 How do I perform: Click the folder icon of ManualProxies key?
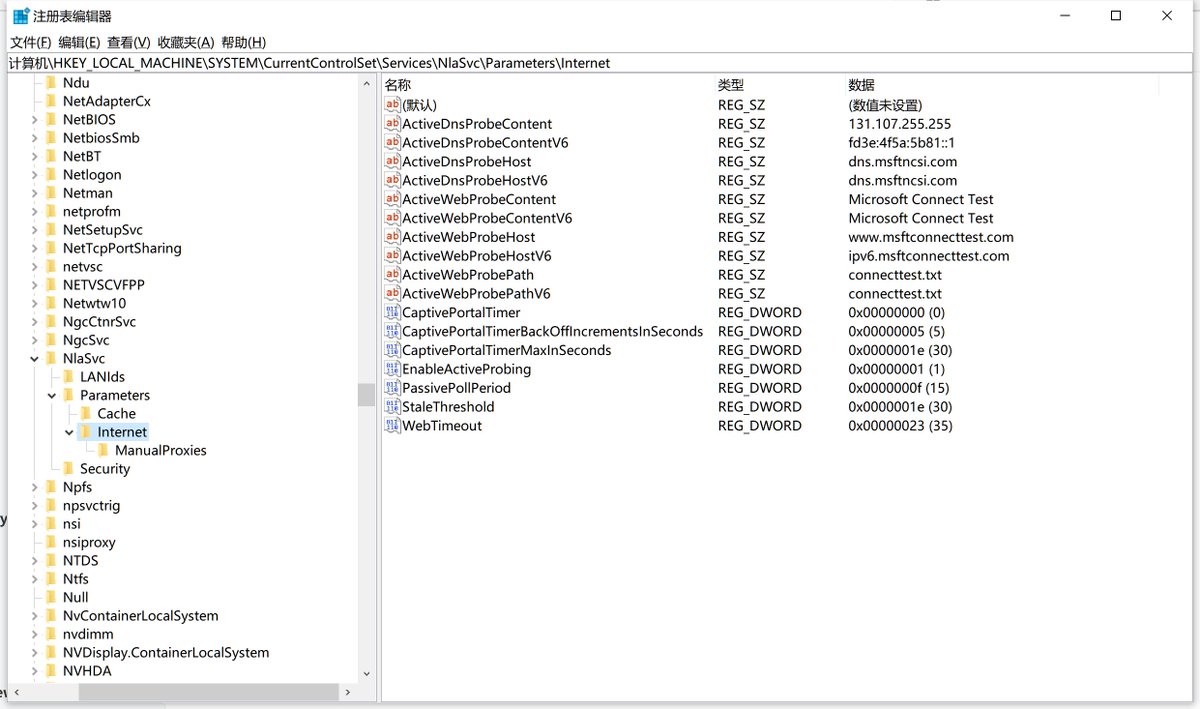[x=104, y=450]
